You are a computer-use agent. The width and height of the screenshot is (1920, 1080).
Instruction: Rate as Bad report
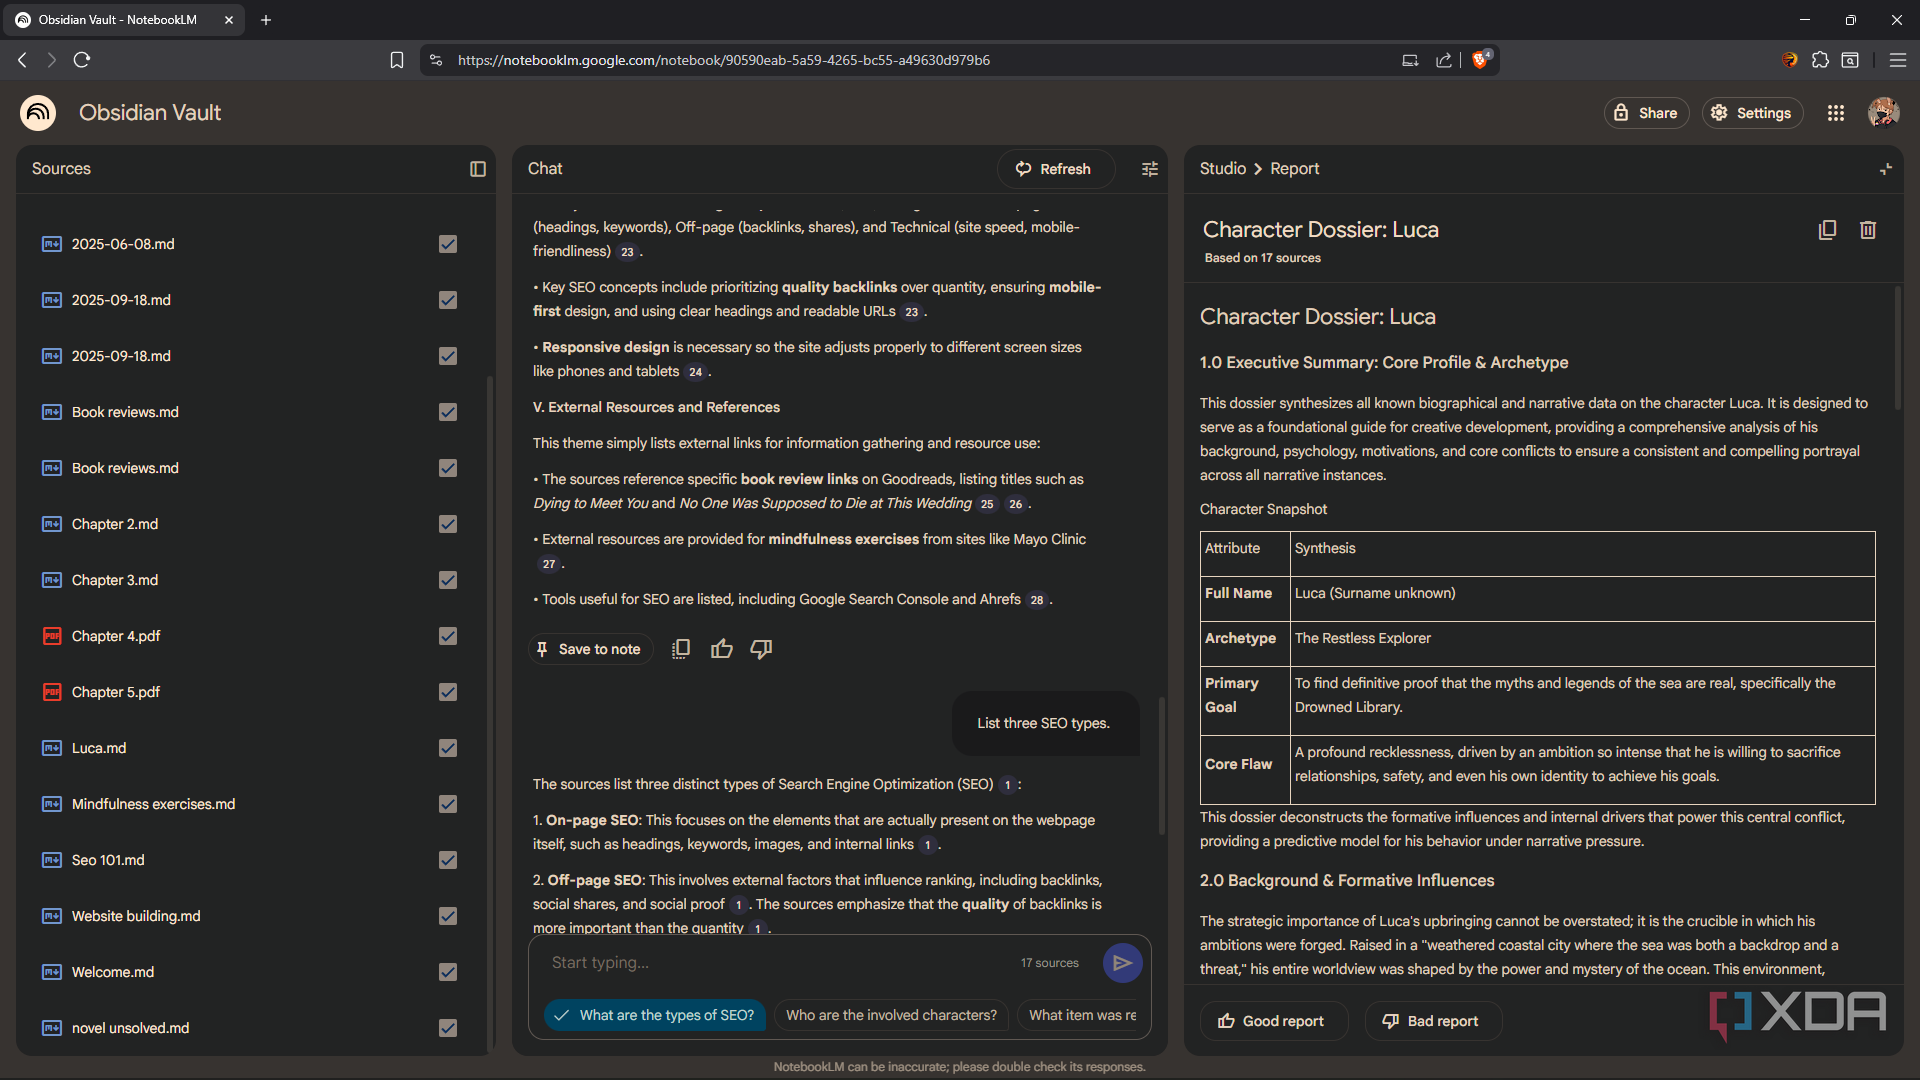point(1432,1021)
